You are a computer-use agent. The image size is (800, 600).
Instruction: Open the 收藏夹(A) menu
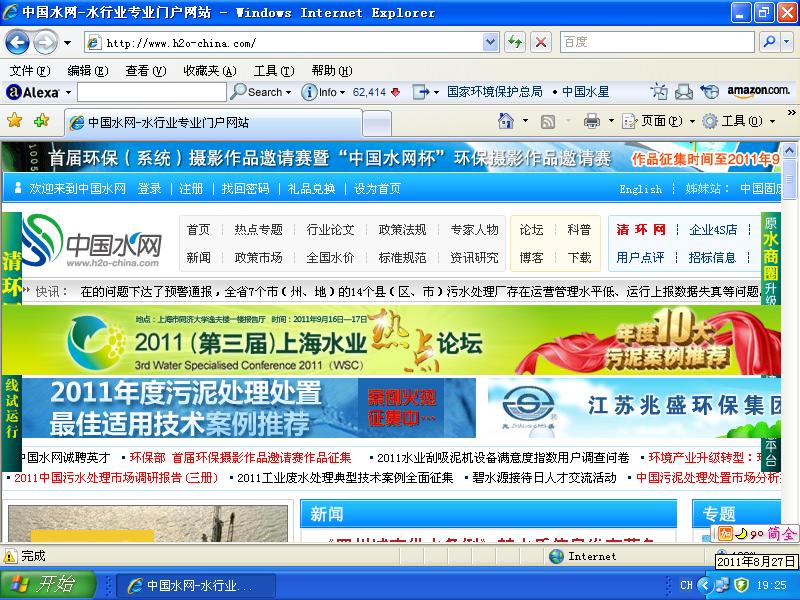point(210,70)
